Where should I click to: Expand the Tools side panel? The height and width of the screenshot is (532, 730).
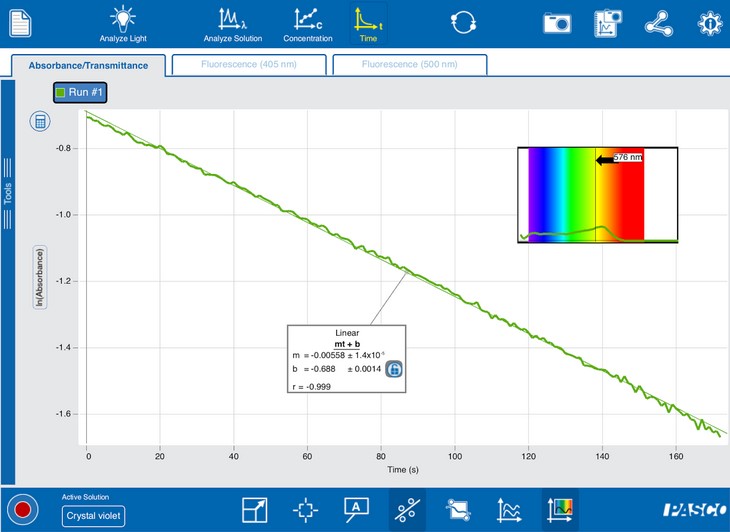pyautogui.click(x=7, y=193)
